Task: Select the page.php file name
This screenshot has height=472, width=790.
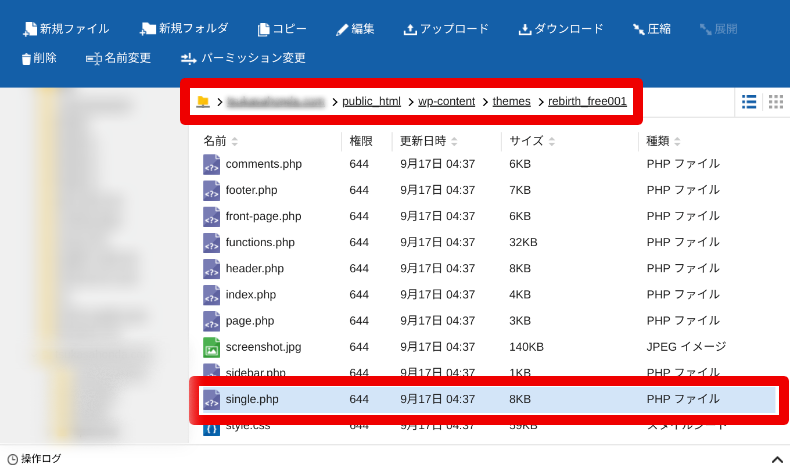Action: click(x=250, y=321)
